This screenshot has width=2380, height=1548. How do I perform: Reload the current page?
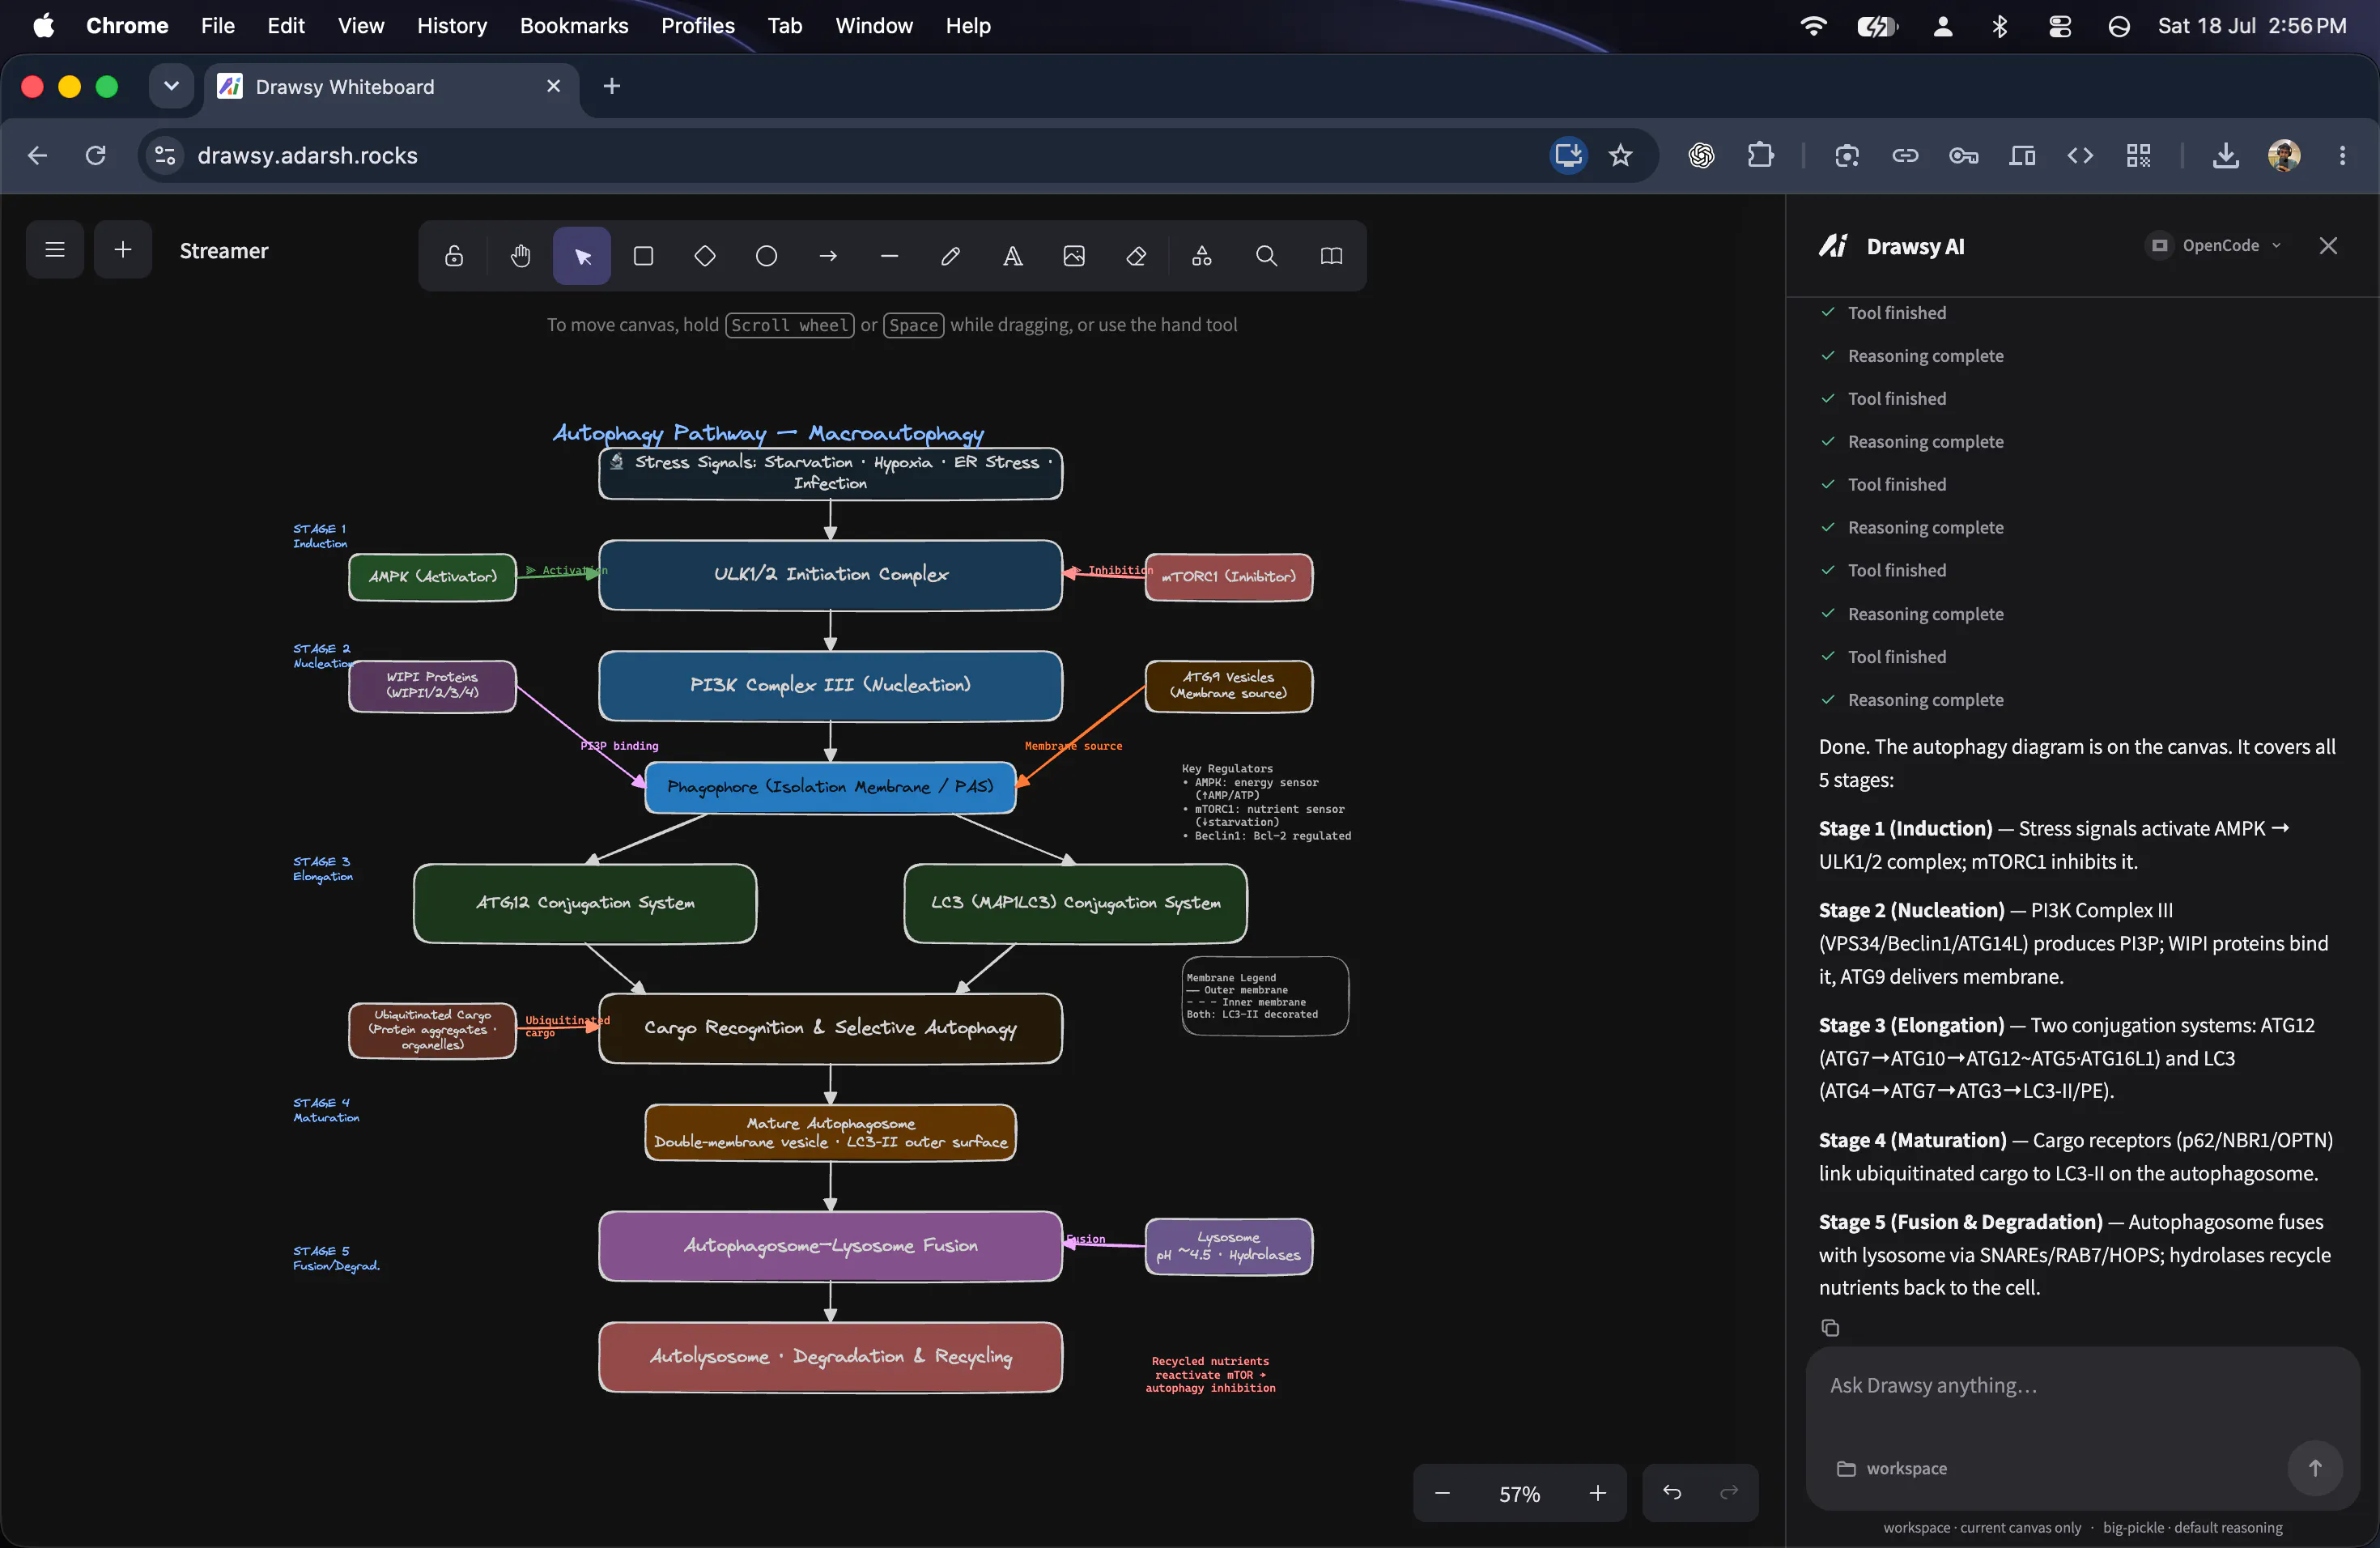click(95, 155)
